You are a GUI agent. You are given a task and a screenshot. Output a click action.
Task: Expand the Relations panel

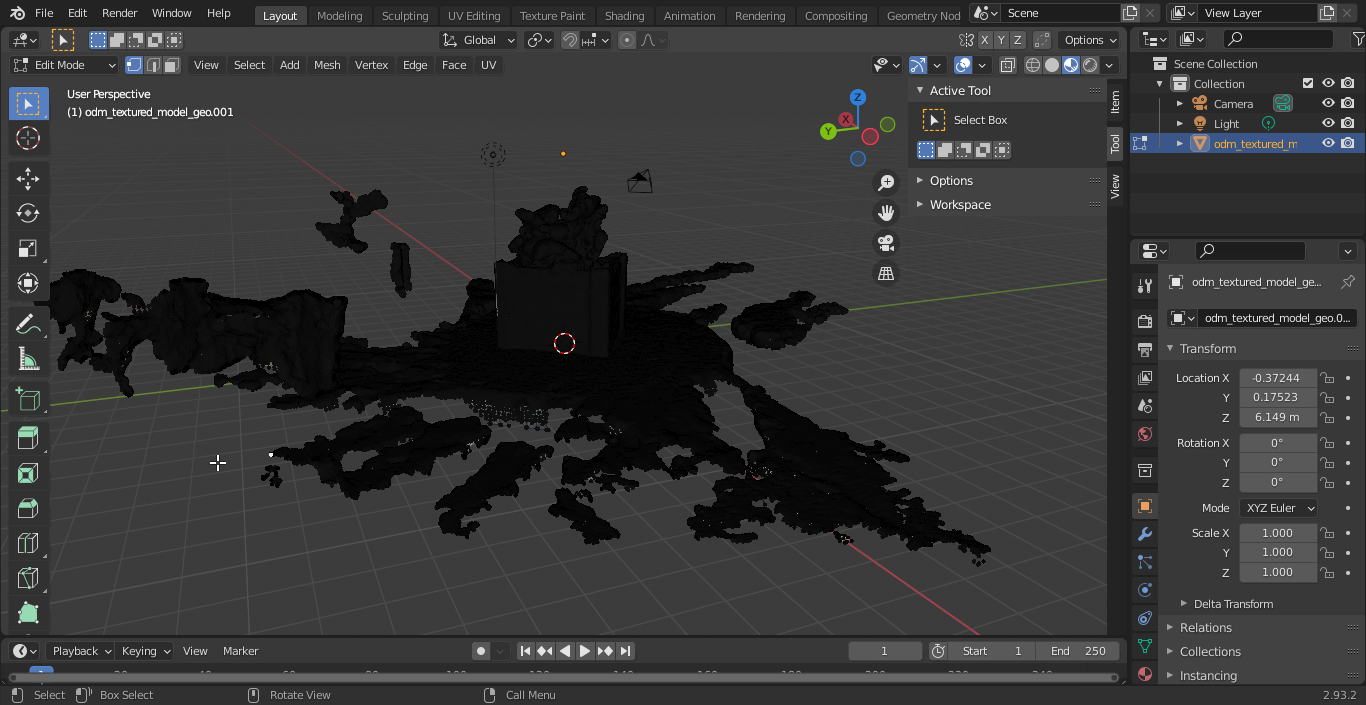click(x=1205, y=627)
